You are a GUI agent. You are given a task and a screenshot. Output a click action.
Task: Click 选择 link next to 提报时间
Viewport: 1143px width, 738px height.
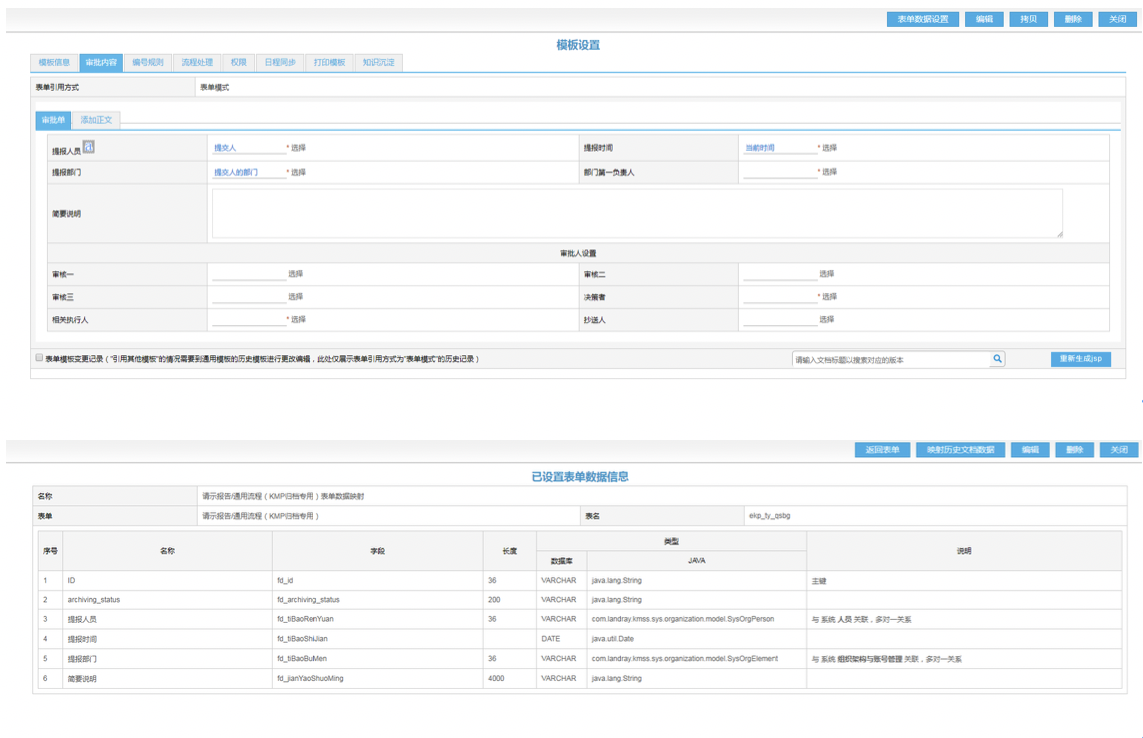[x=830, y=148]
